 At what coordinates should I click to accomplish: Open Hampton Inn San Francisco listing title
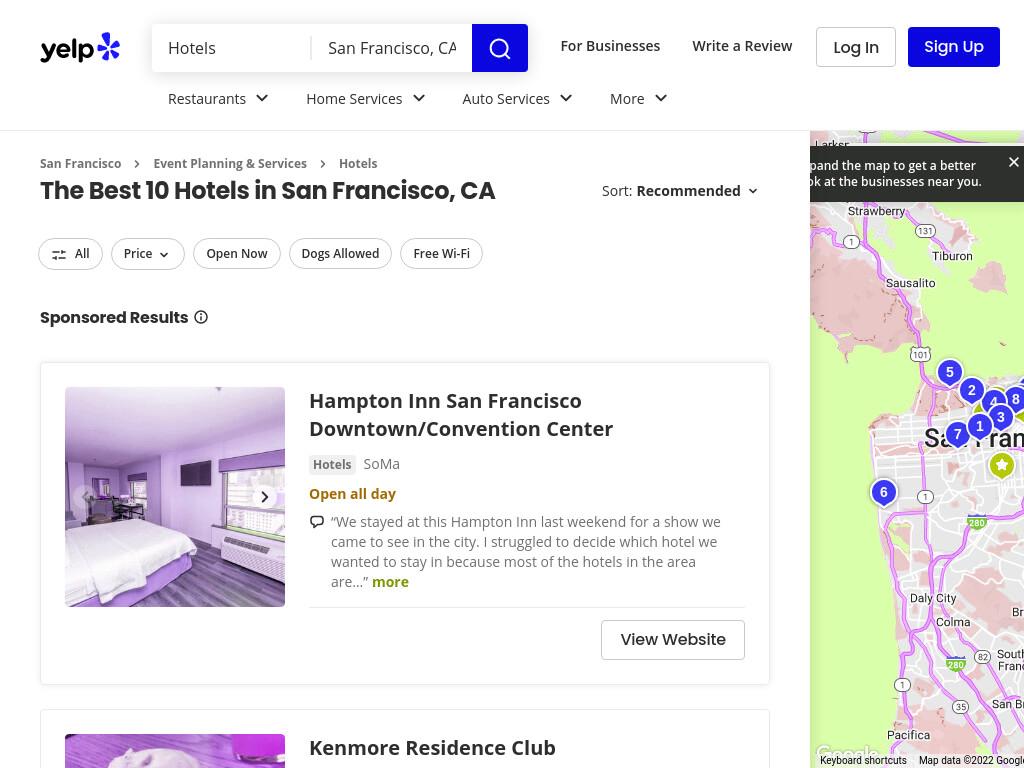point(461,415)
